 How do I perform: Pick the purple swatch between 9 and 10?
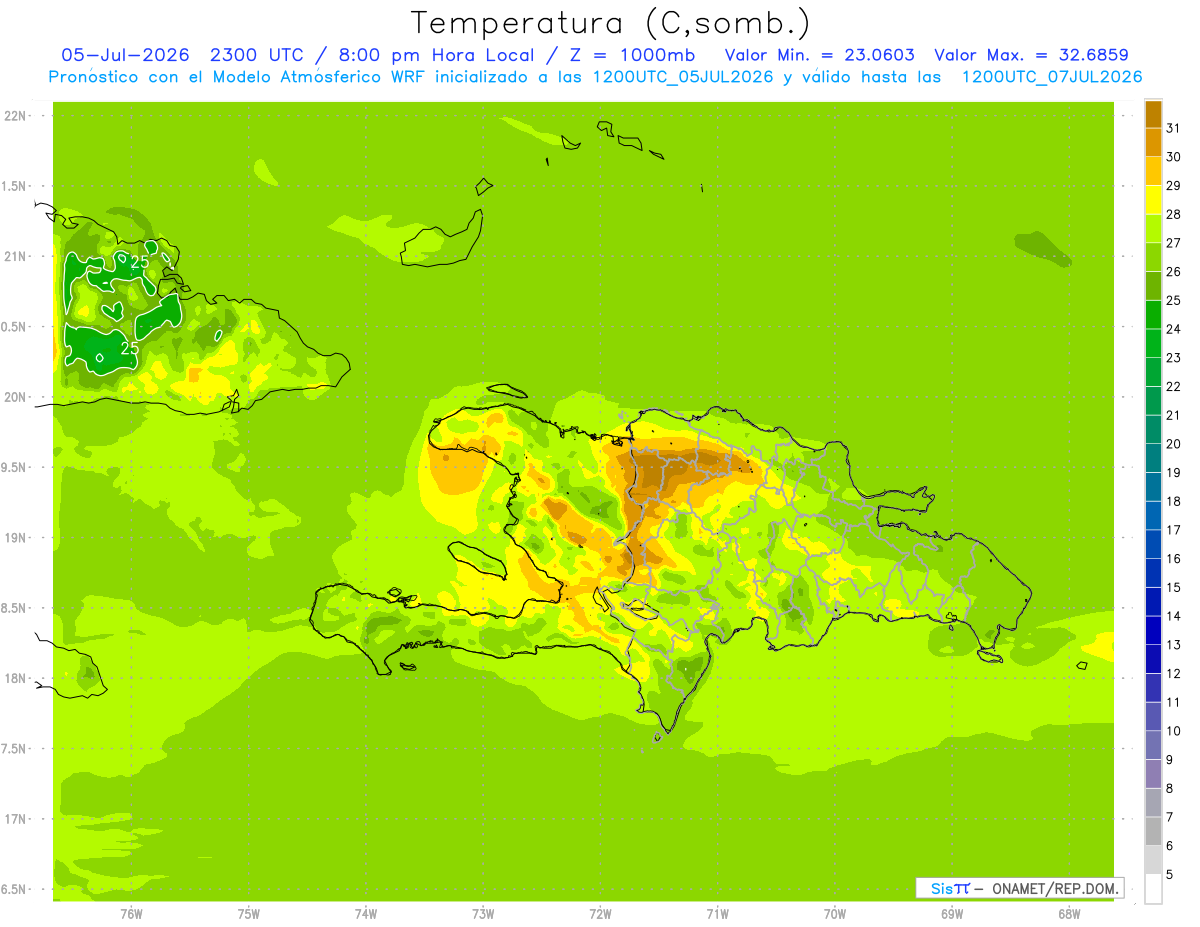pos(1153,745)
